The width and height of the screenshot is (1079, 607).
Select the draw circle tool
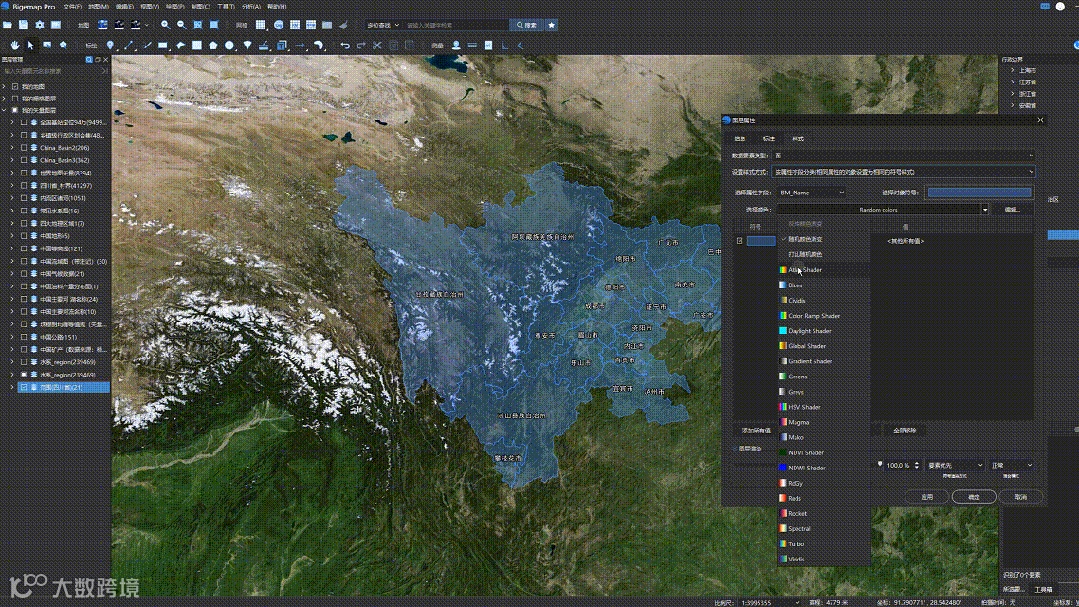[x=230, y=45]
